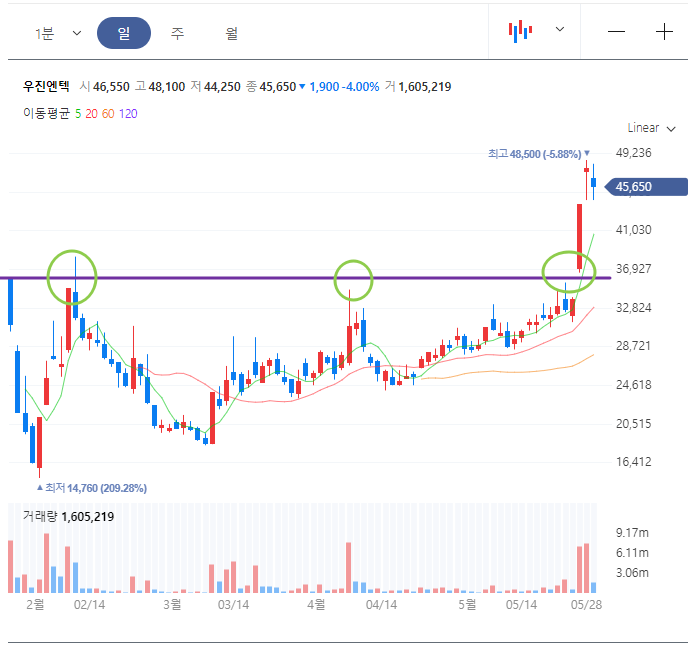Click the opening price 46,550
The height and width of the screenshot is (648, 692).
(111, 87)
